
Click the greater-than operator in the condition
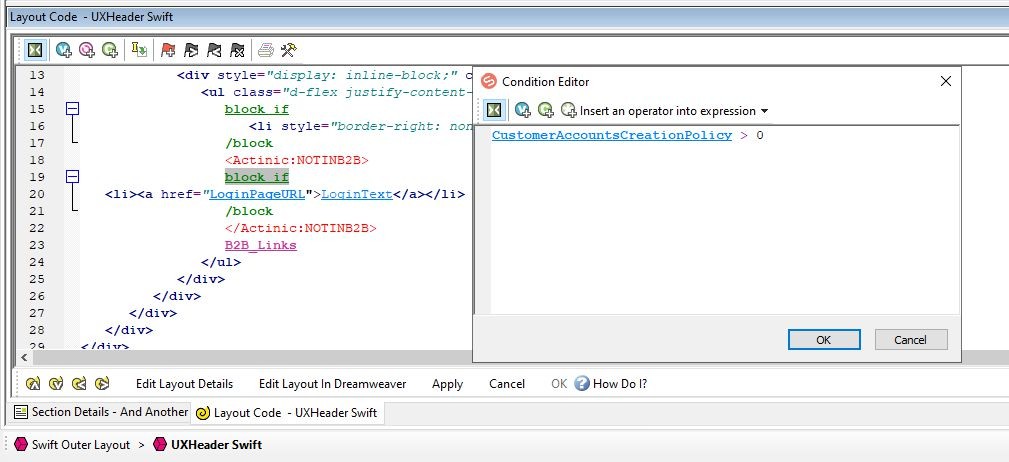coord(744,135)
